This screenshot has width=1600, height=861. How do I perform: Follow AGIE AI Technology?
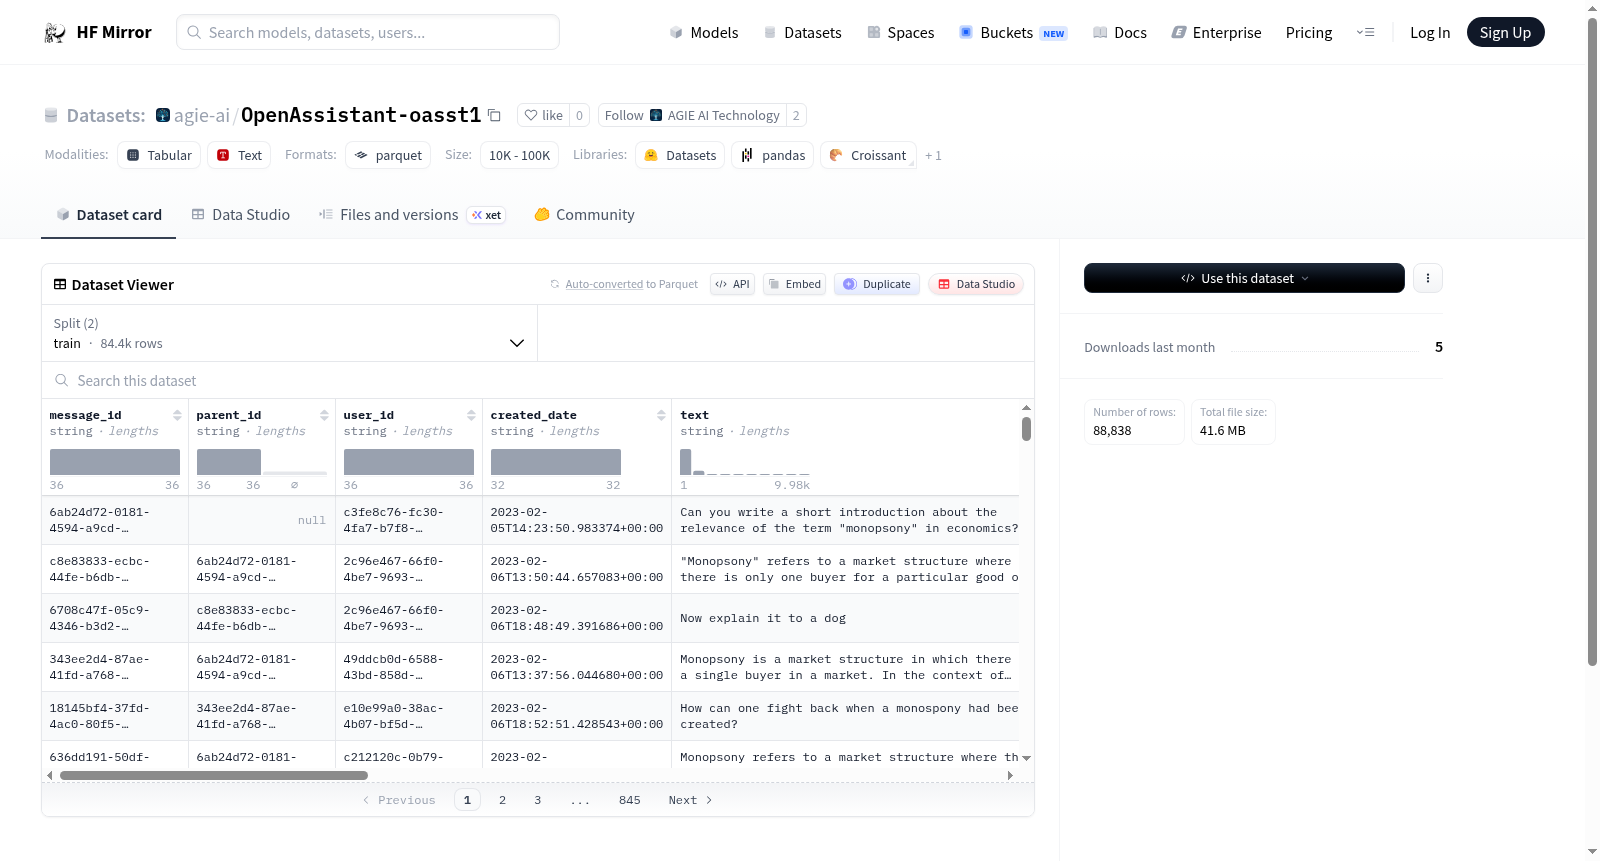coord(692,115)
